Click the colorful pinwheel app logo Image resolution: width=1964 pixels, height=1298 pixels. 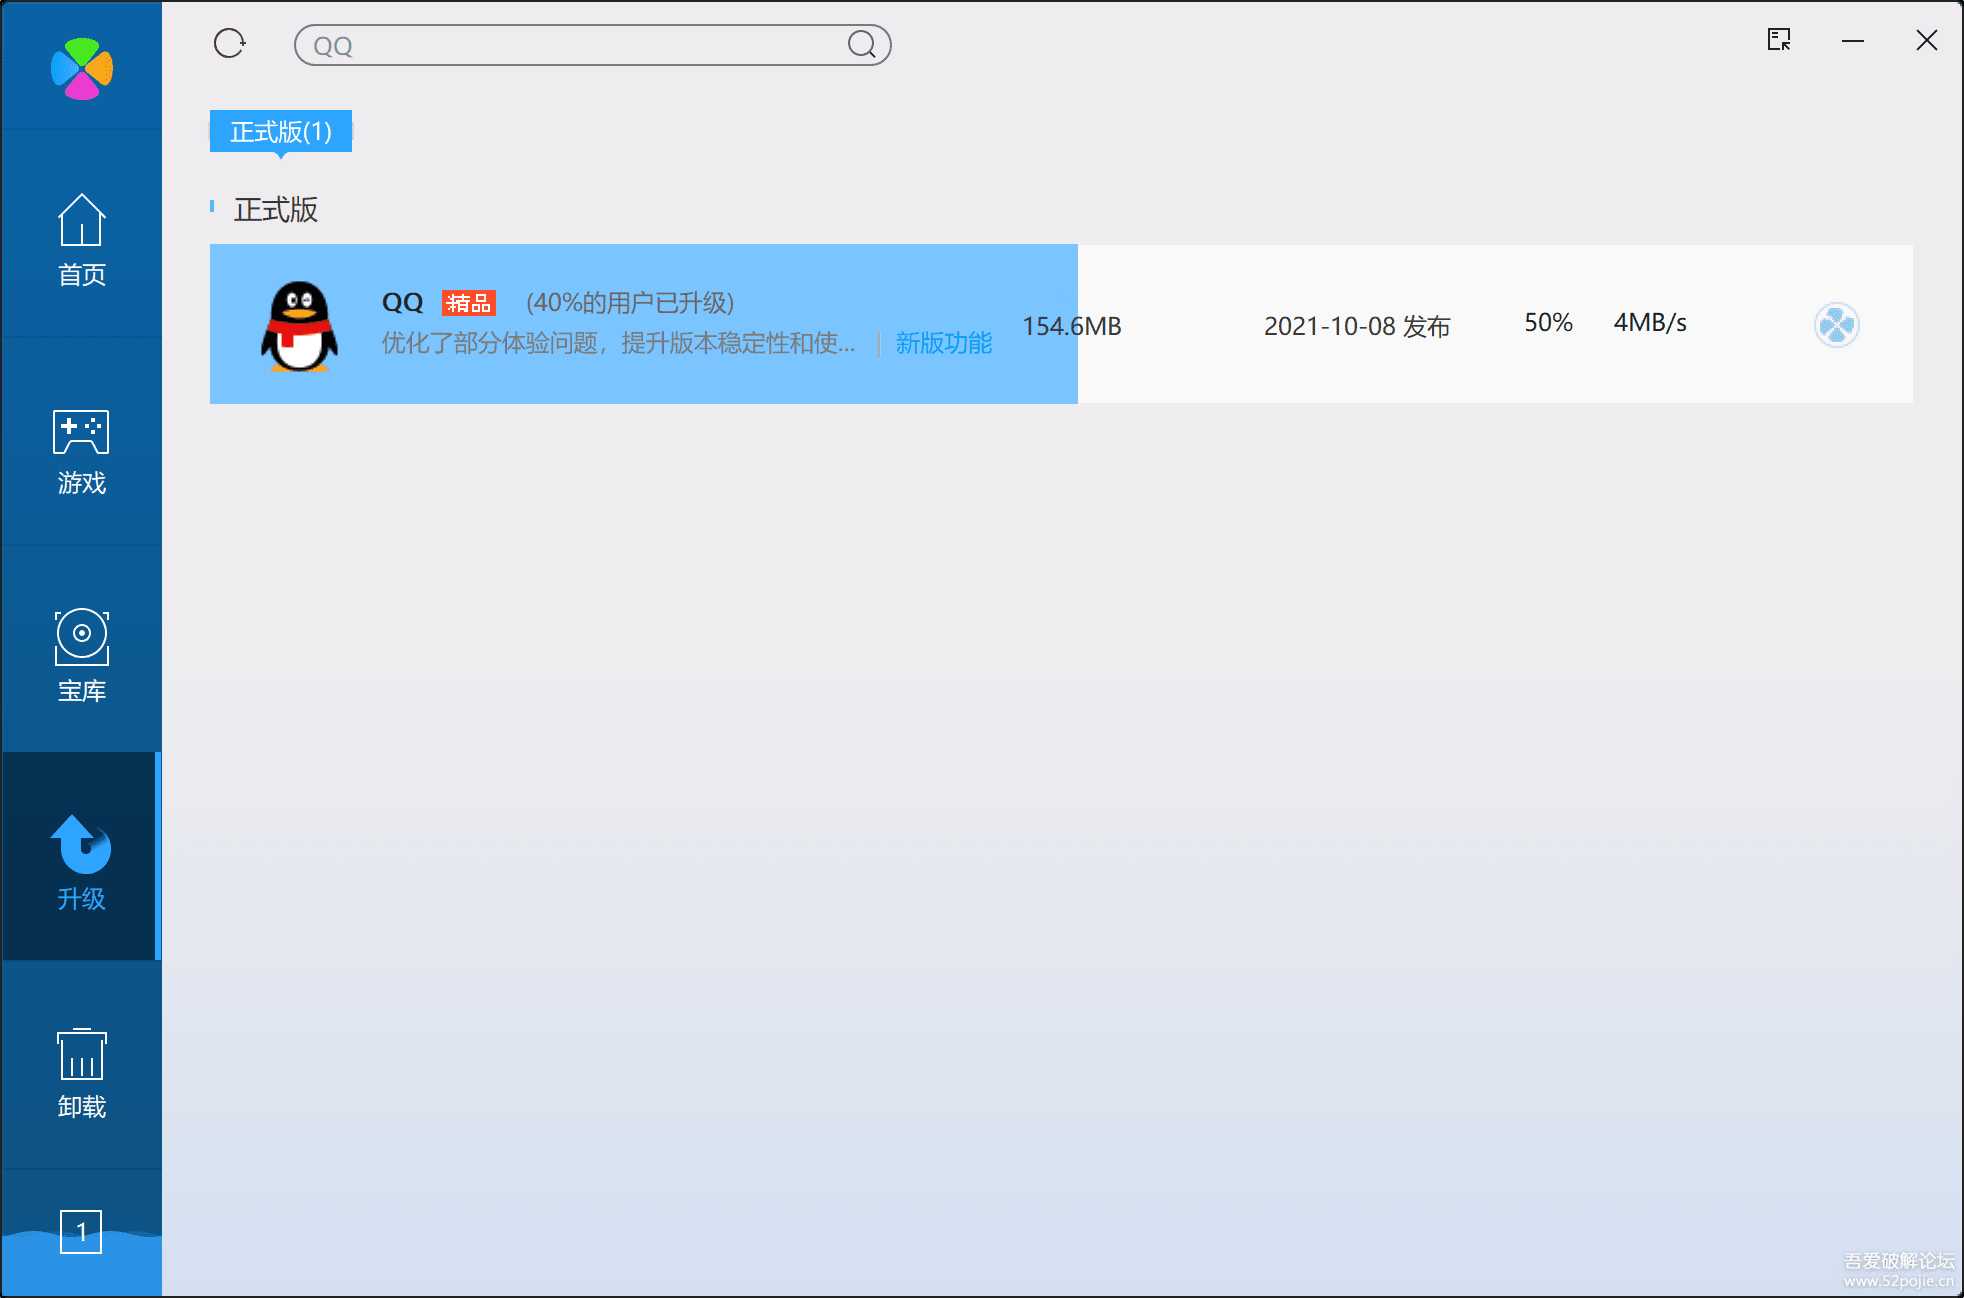click(80, 67)
